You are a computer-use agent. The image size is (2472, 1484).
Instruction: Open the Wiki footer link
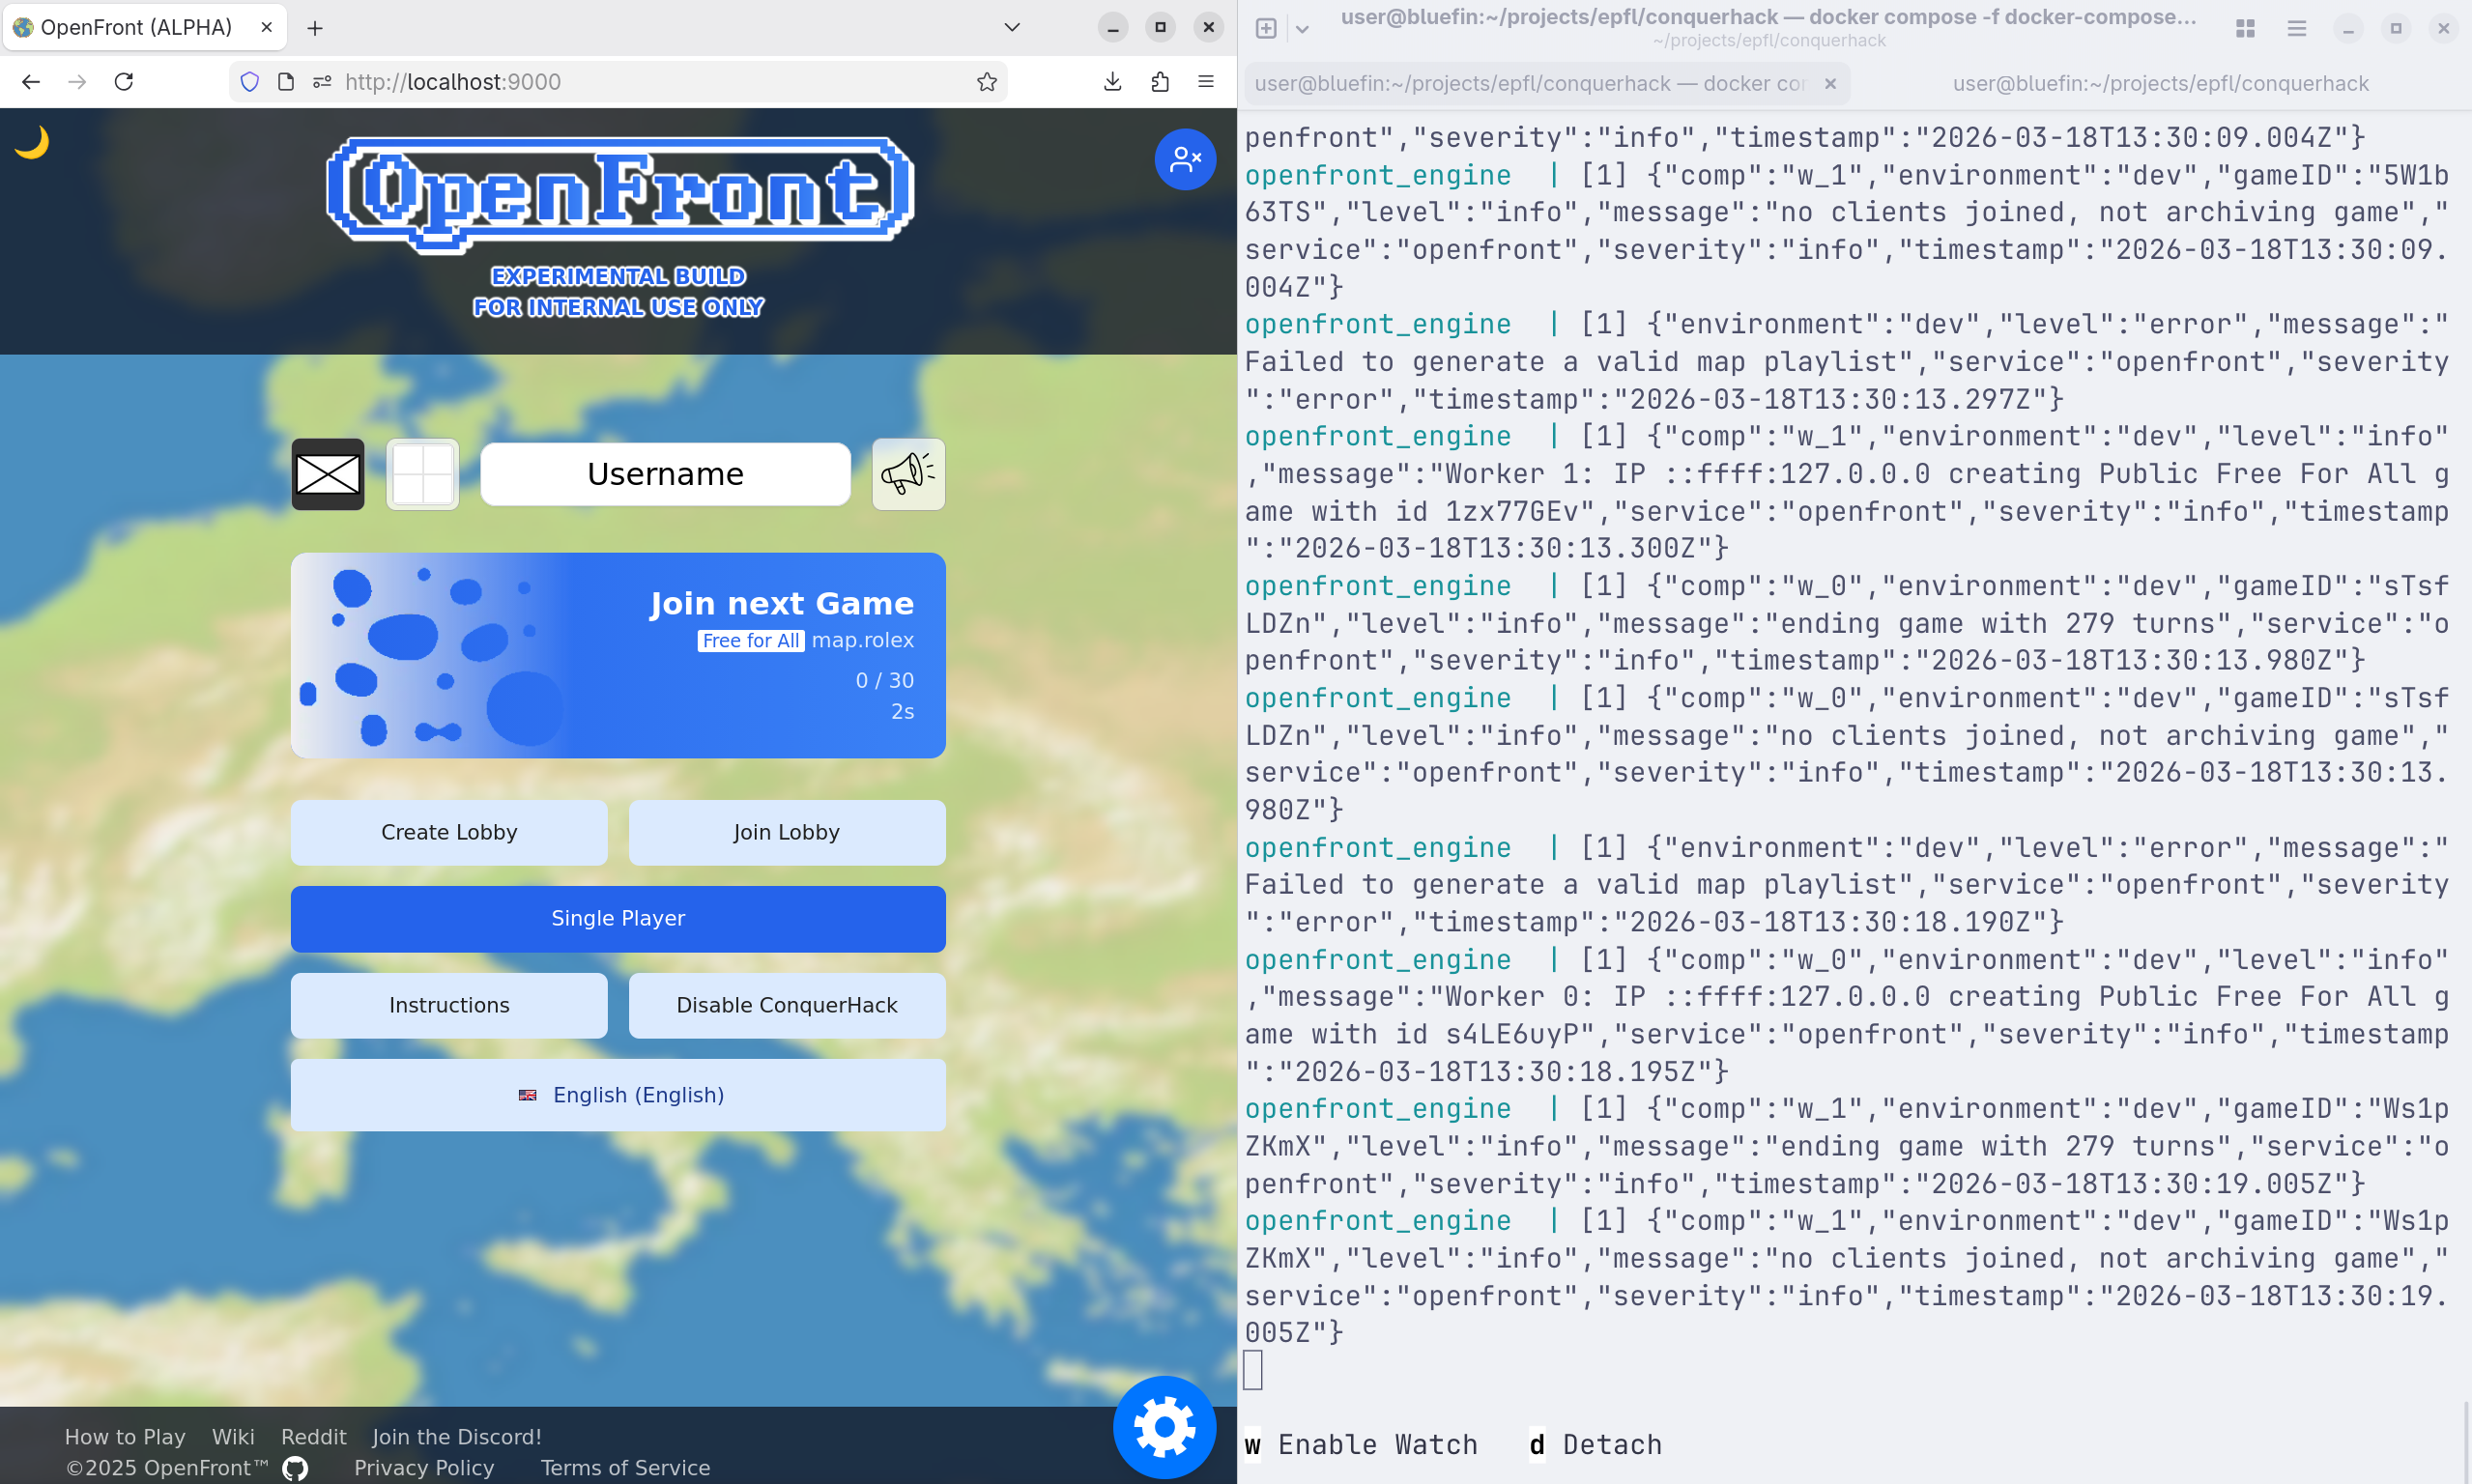click(233, 1437)
